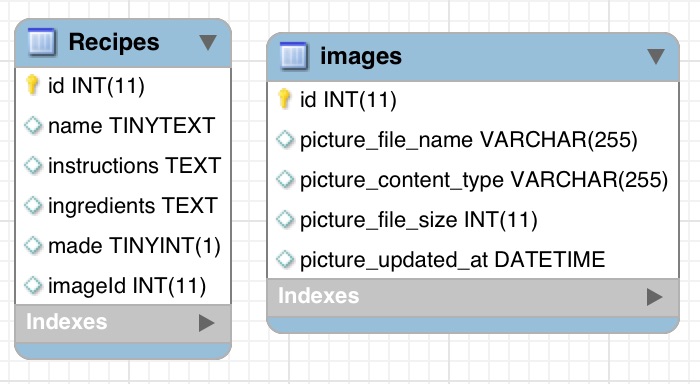Screen dimensions: 700x384
Task: Click the images table title
Action: pyautogui.click(x=361, y=57)
